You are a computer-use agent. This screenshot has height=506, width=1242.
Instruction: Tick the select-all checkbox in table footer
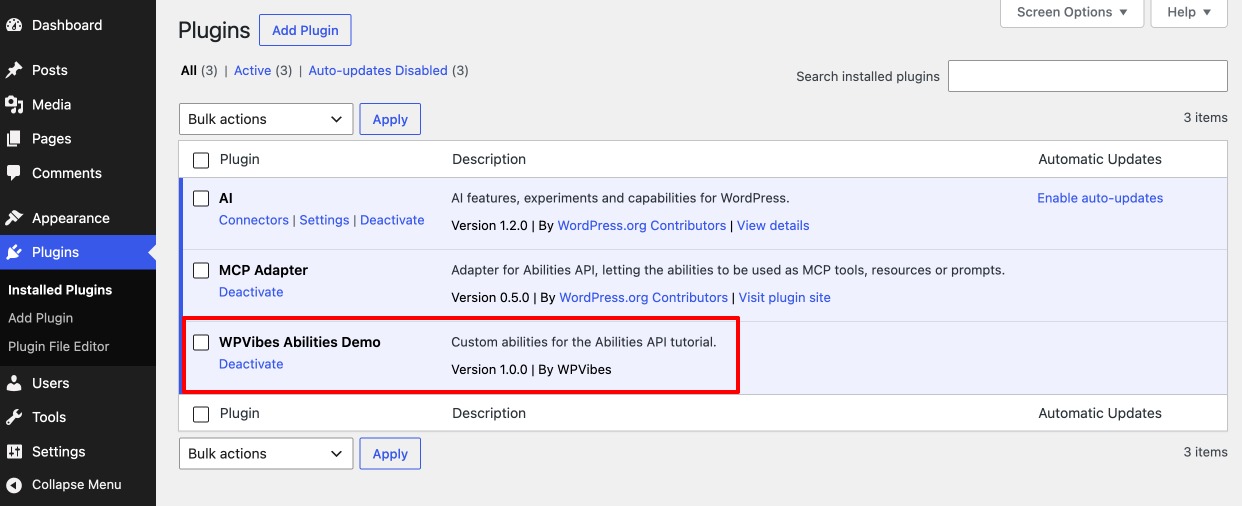(201, 414)
